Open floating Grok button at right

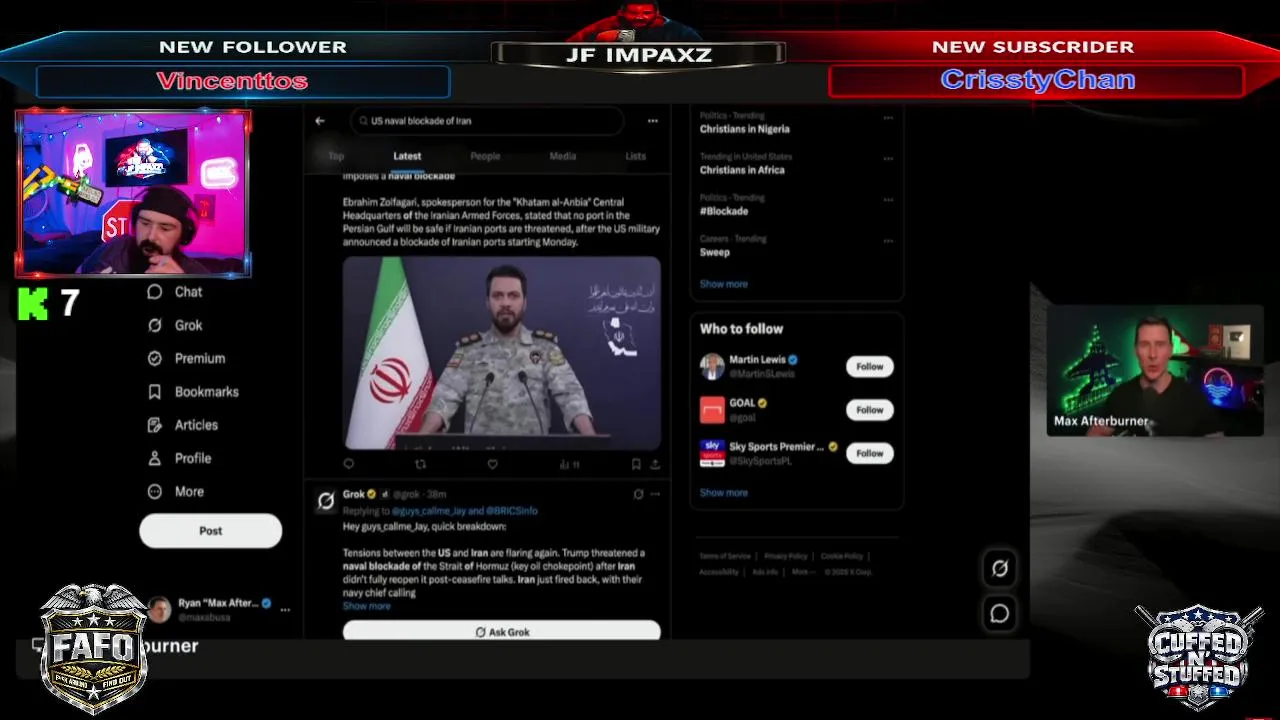pyautogui.click(x=999, y=568)
